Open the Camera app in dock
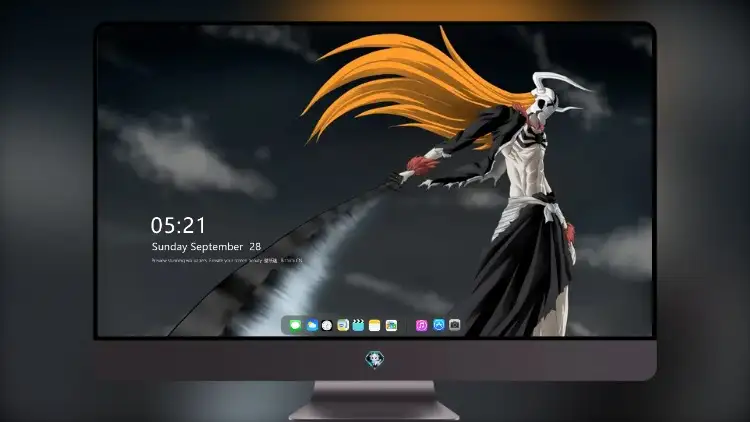 pos(454,325)
